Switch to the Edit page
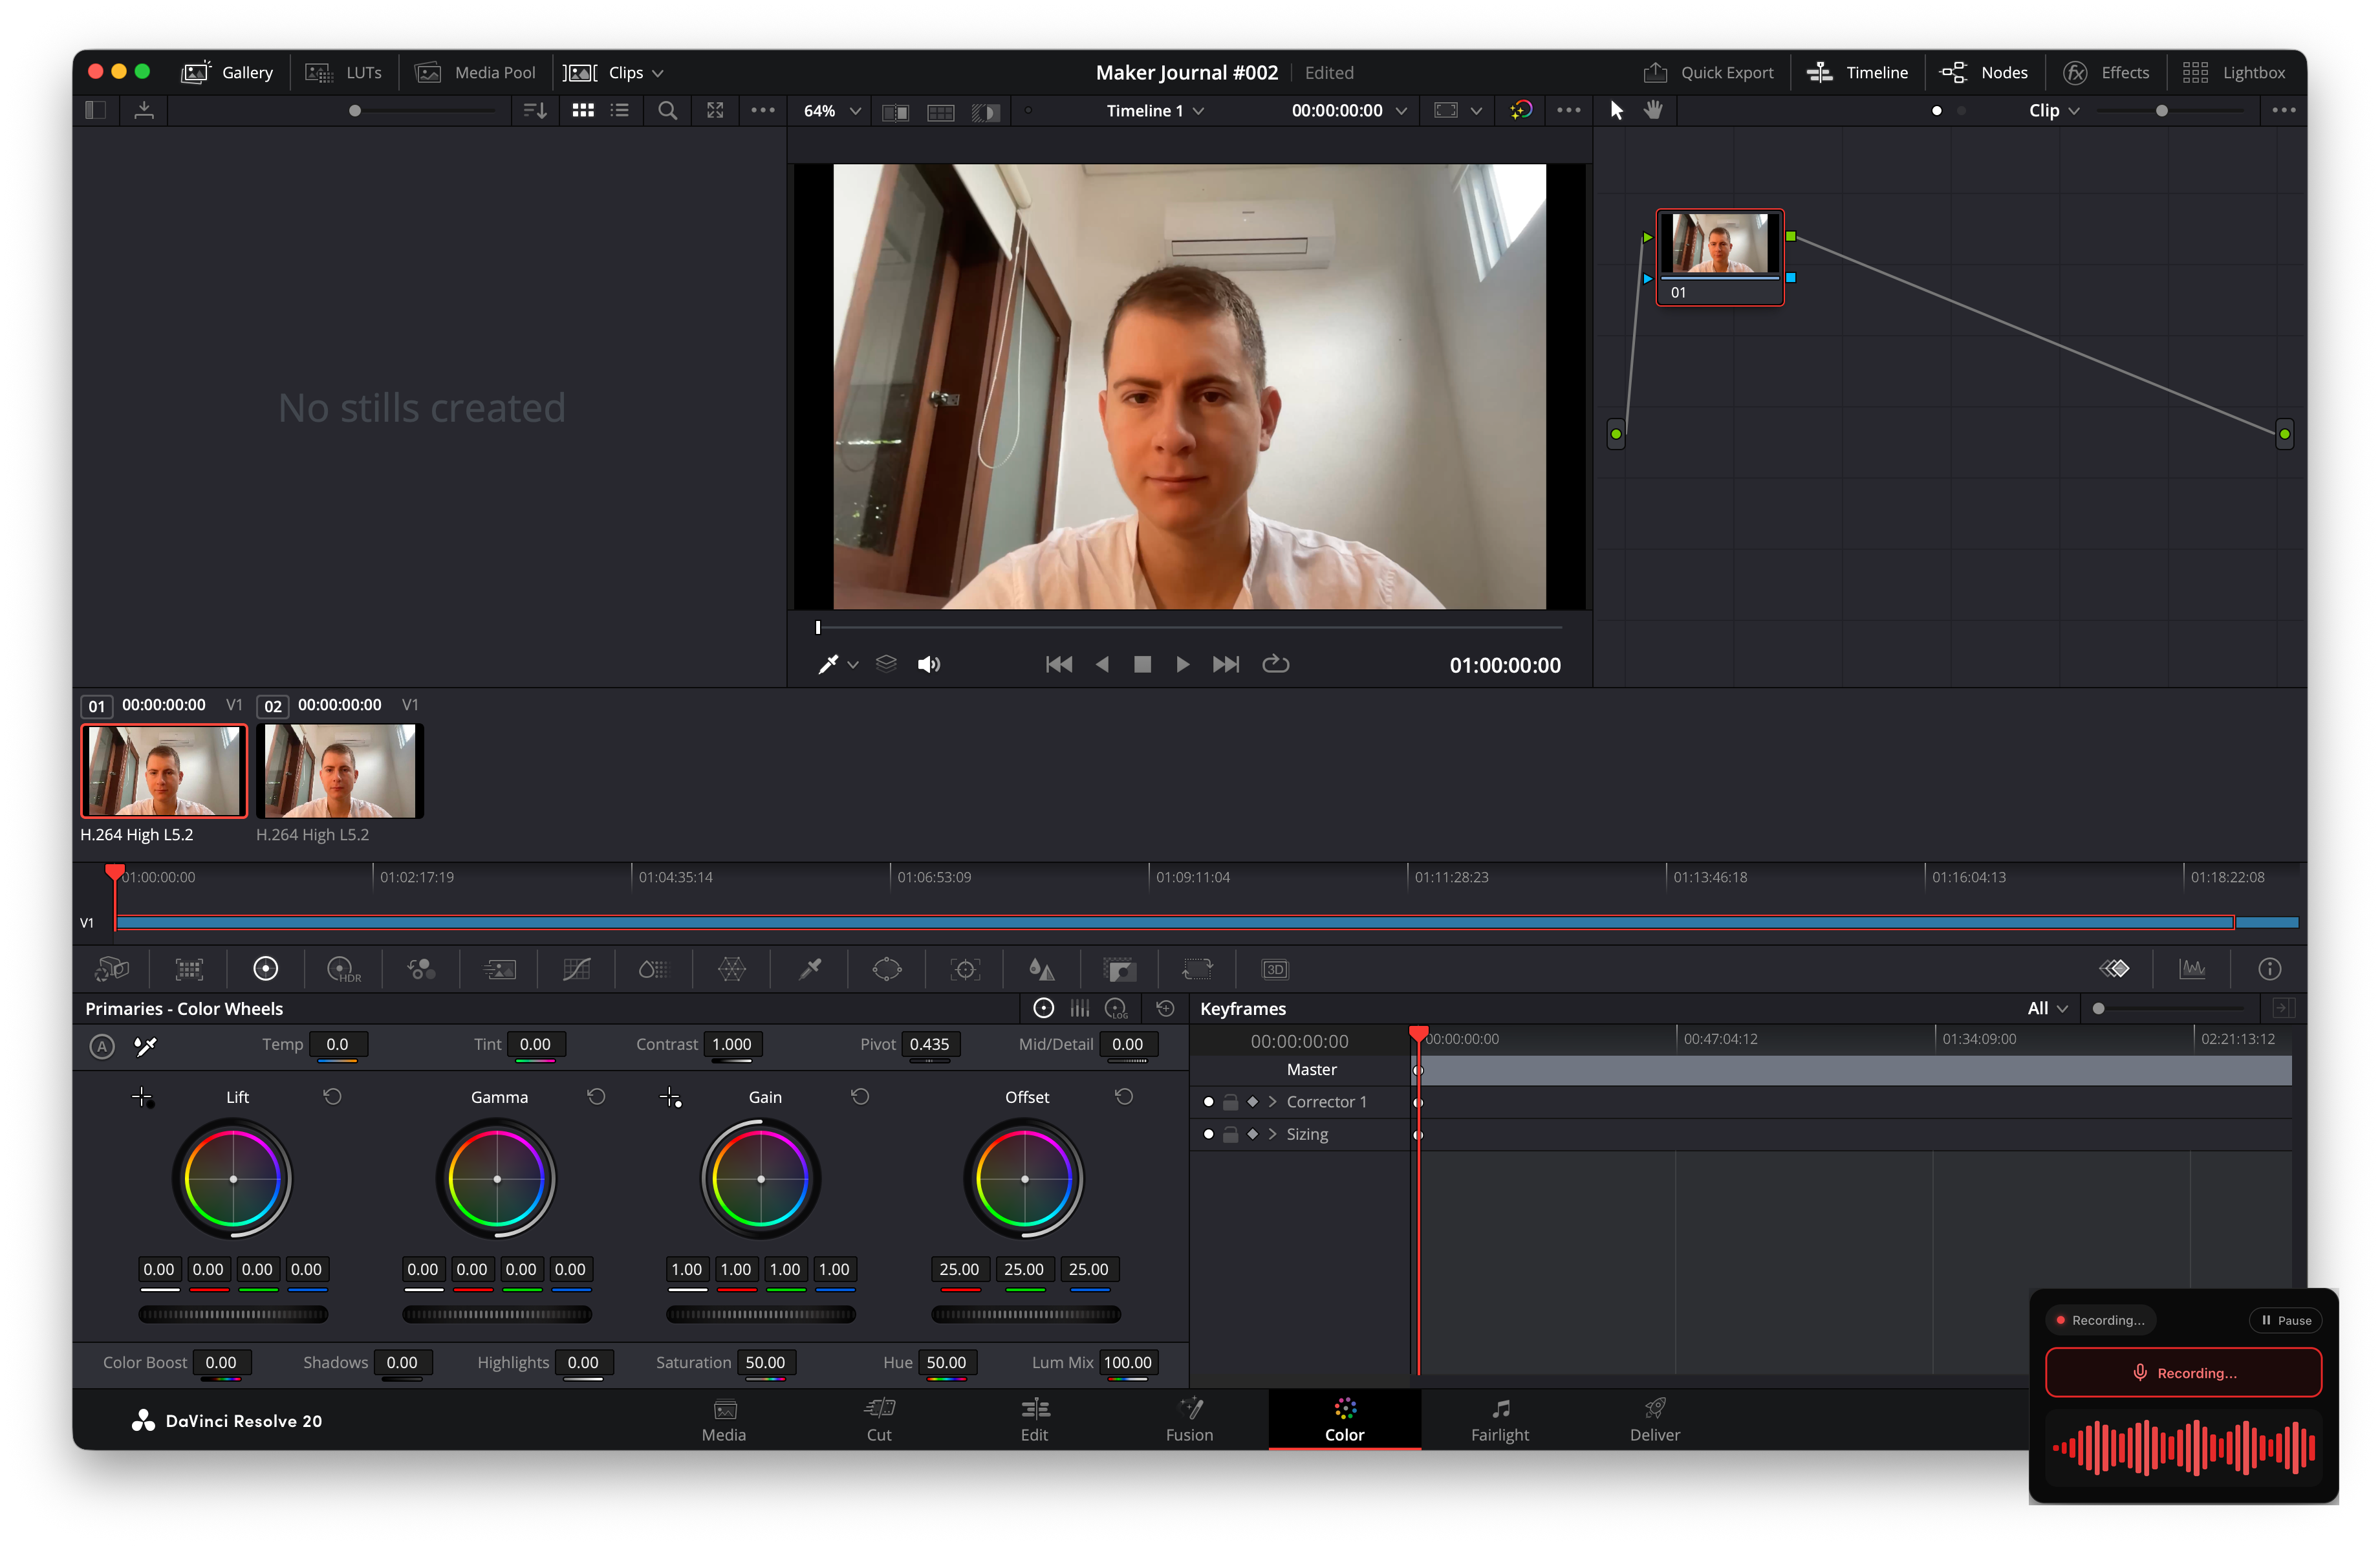 click(1034, 1420)
